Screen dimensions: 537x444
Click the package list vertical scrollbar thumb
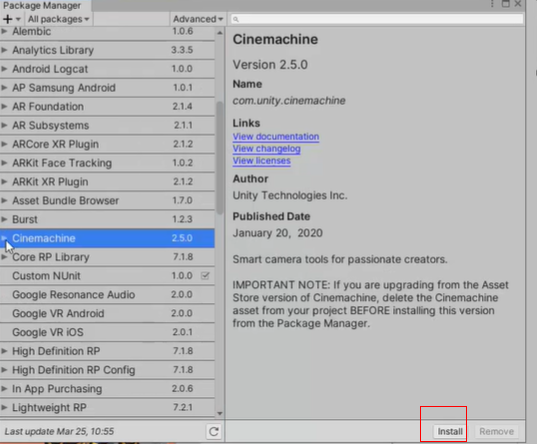pyautogui.click(x=220, y=158)
